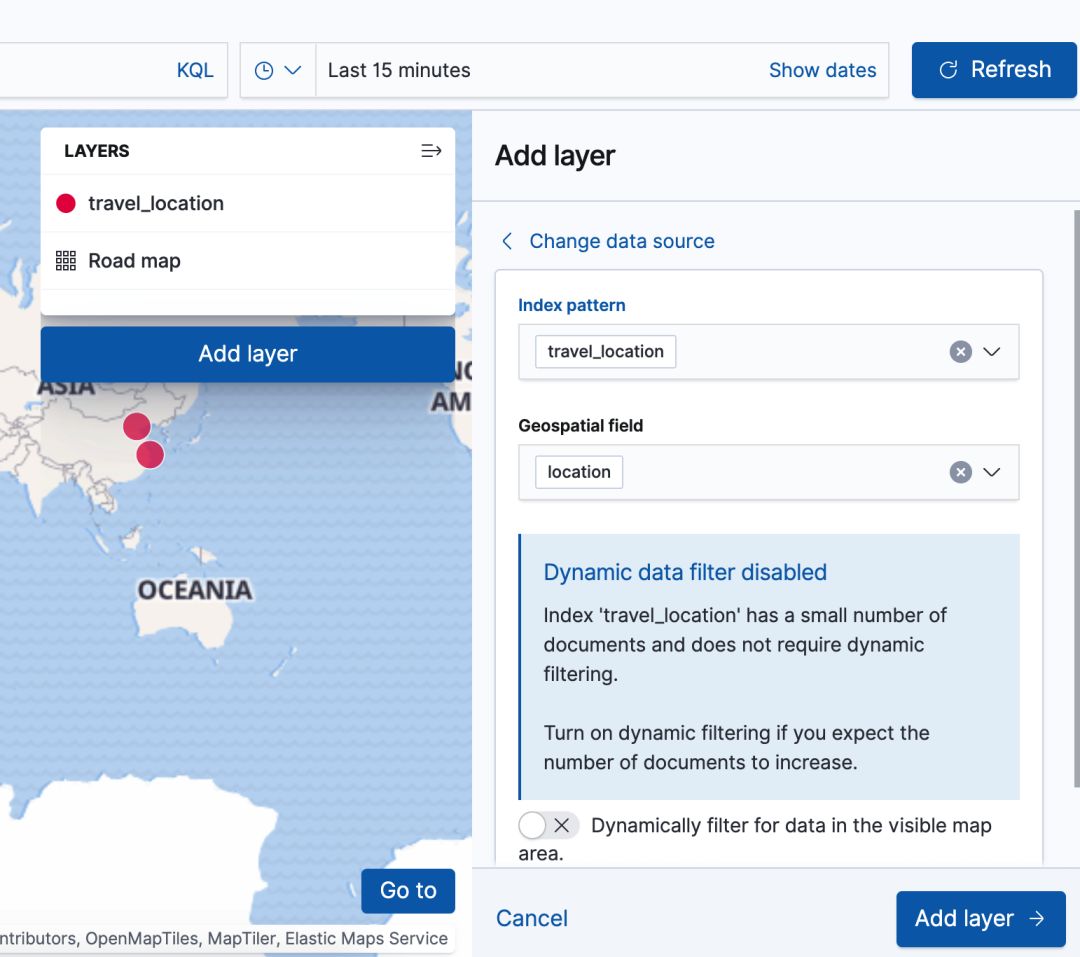Viewport: 1080px width, 957px height.
Task: Click the KQL query language switcher
Action: click(x=195, y=70)
